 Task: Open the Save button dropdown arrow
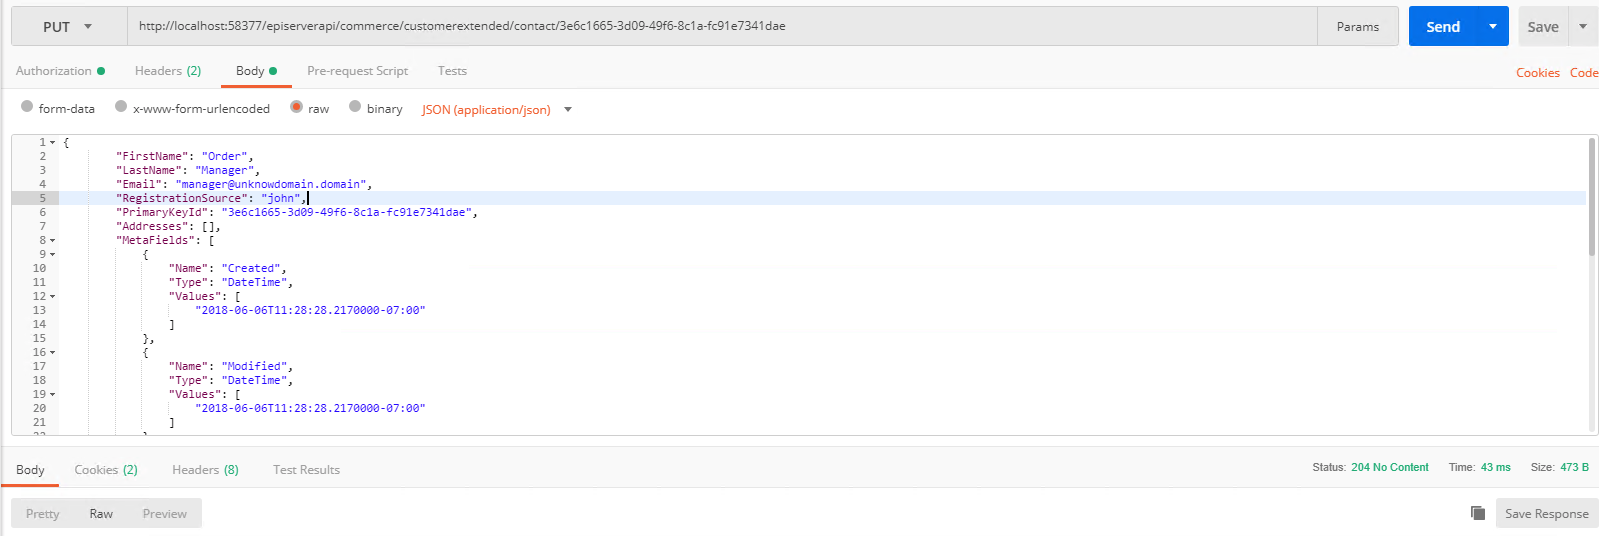click(1583, 27)
